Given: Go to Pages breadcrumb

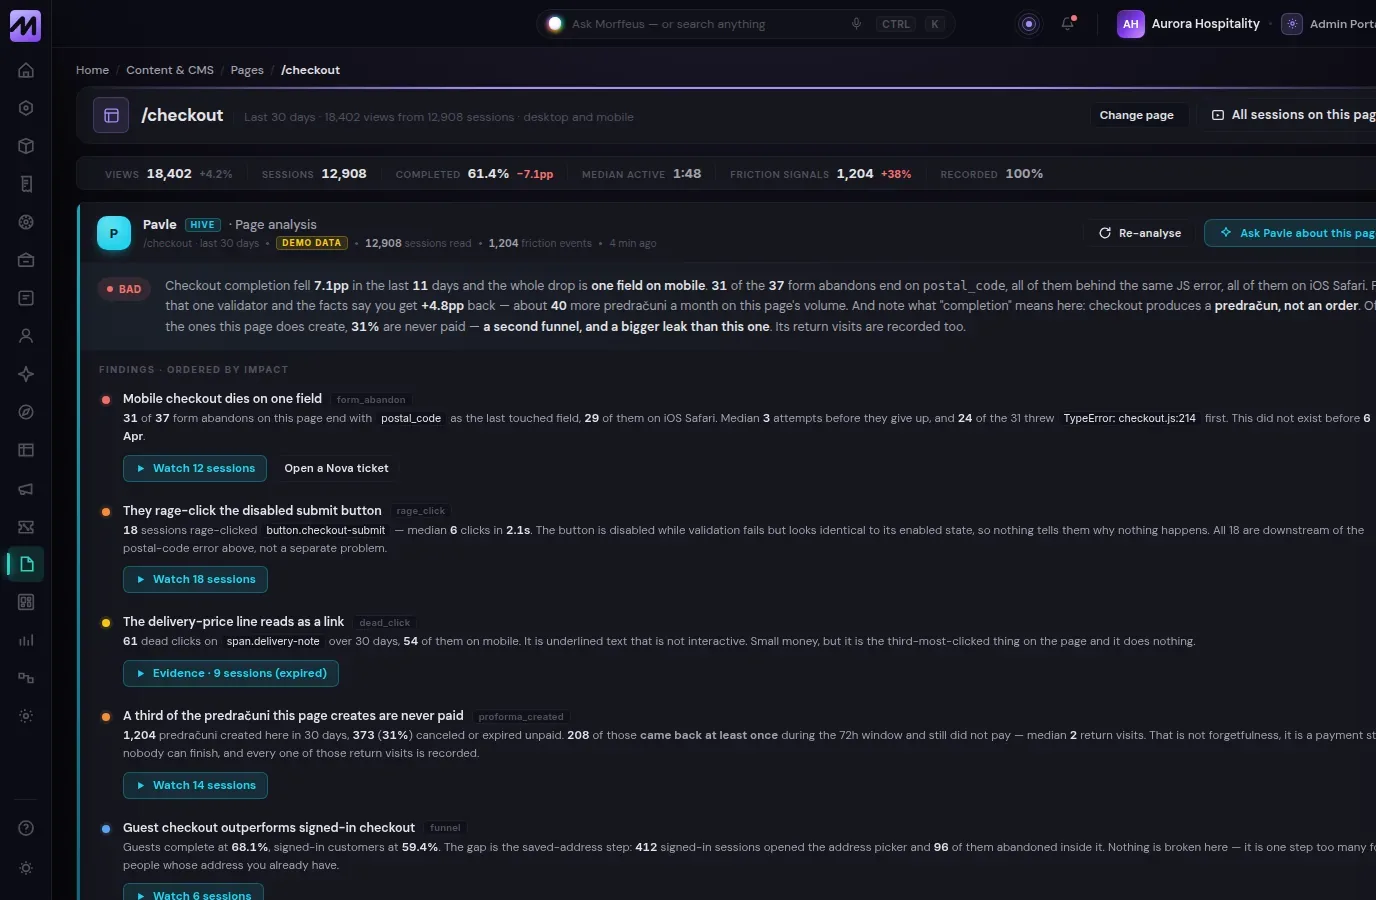Looking at the screenshot, I should 247,70.
